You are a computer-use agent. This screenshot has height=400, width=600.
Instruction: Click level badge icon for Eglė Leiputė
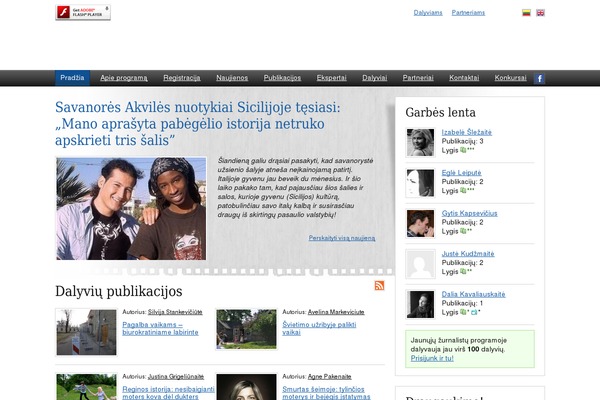tap(463, 191)
